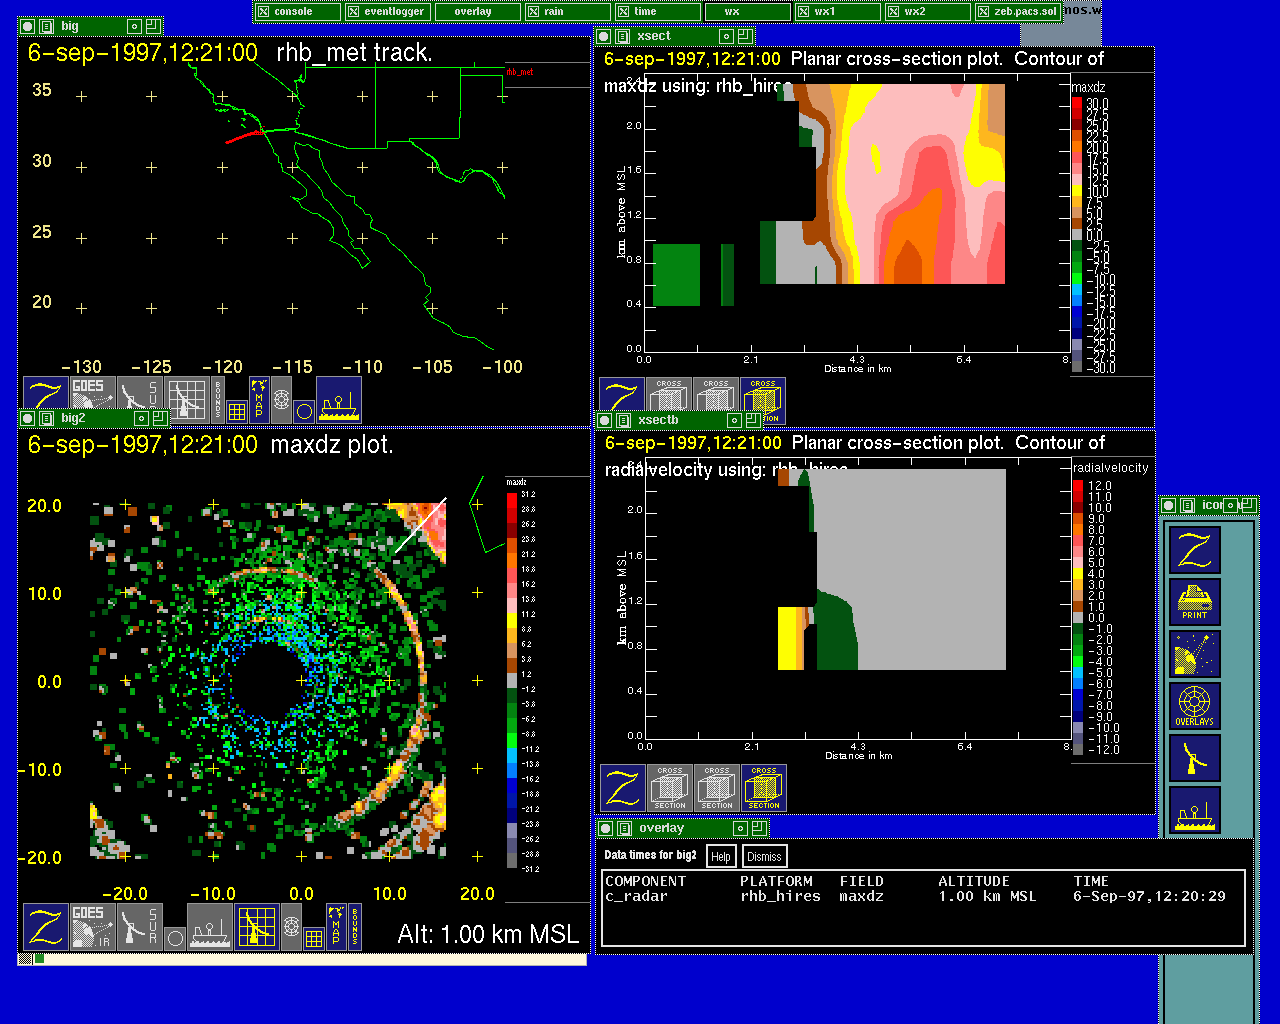Click the ship icon in the right icon panel
Viewport: 1280px width, 1024px height.
click(x=1195, y=810)
